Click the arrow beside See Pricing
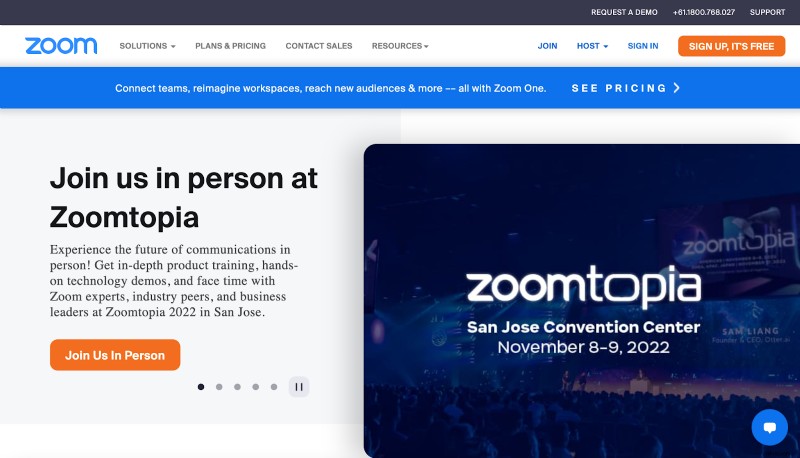Screen dimensions: 800x458 677,88
